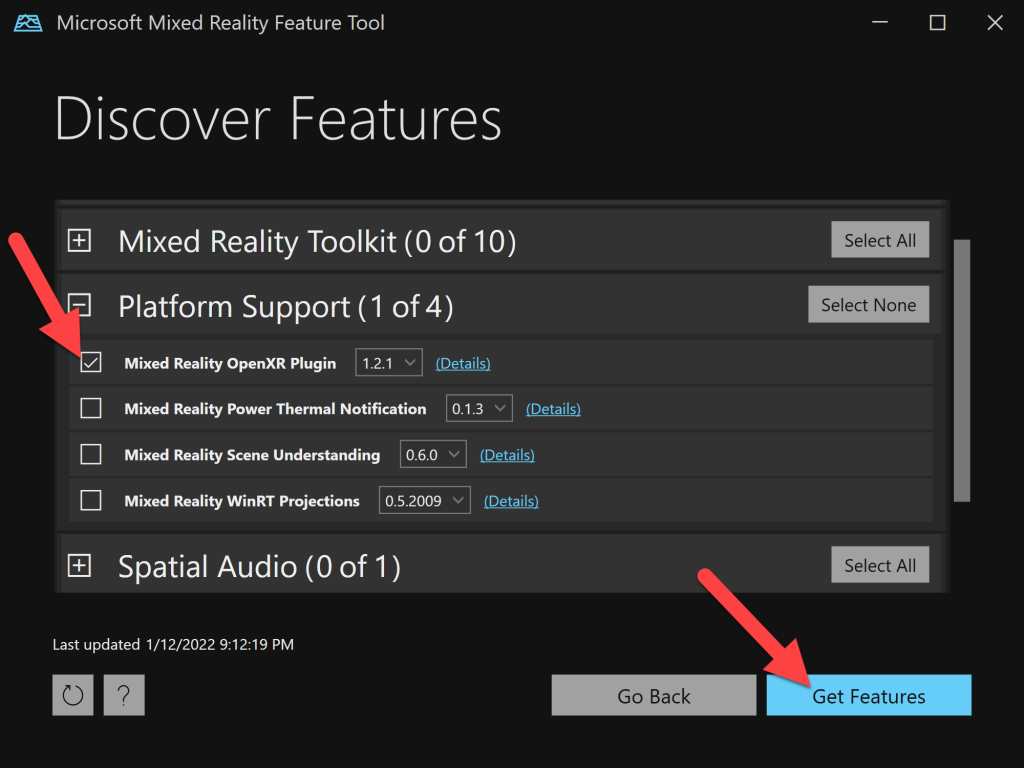Open help with the question mark button
The width and height of the screenshot is (1024, 768).
pos(123,695)
